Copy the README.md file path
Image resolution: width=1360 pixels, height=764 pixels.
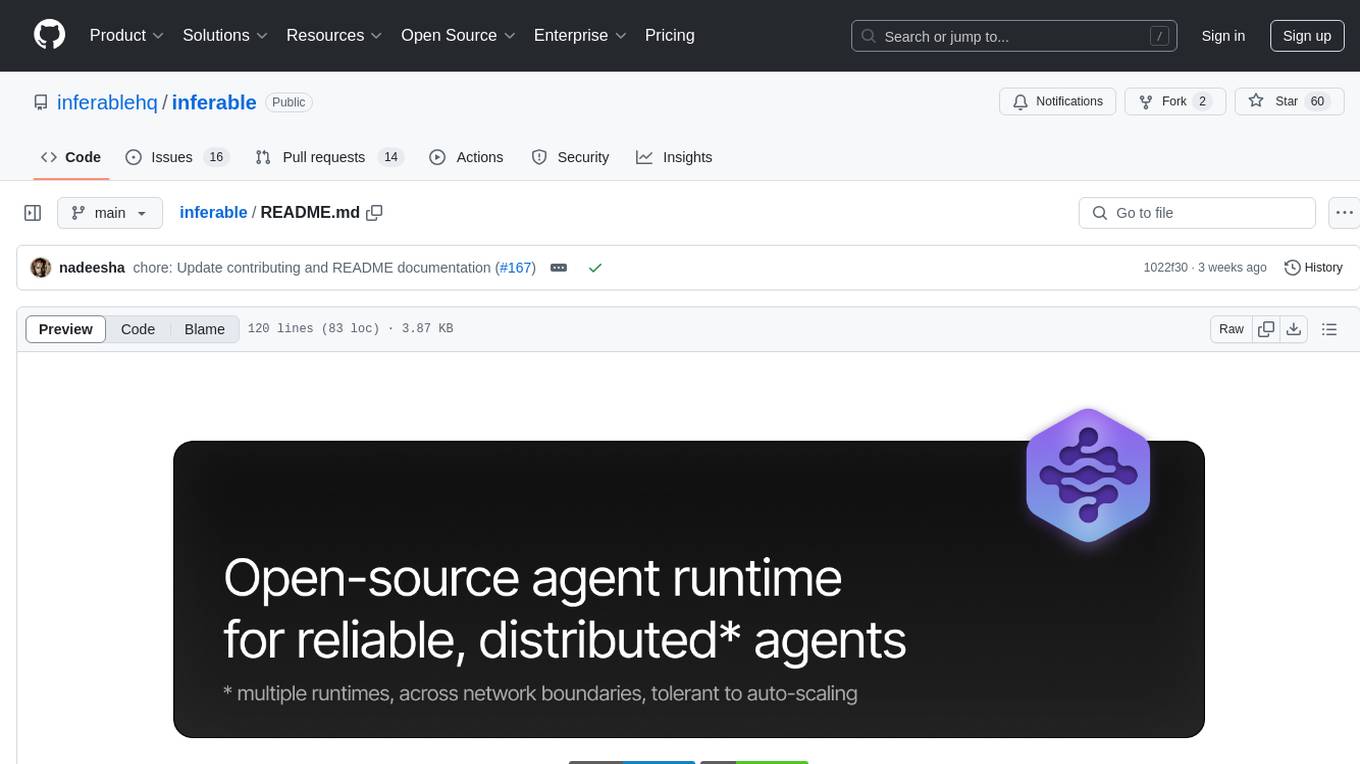(x=375, y=212)
